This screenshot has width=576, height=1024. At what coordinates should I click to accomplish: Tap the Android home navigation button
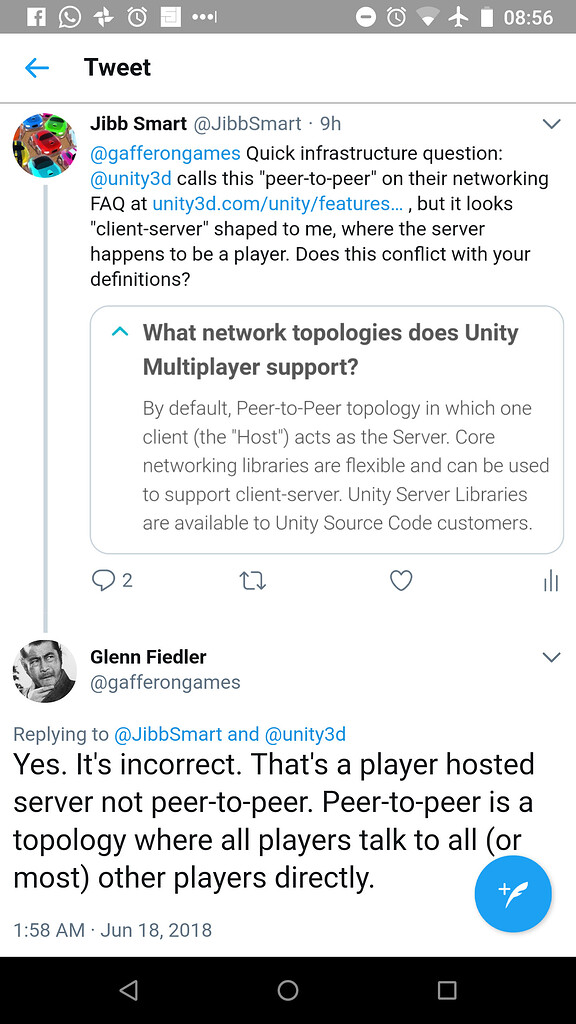coord(288,990)
